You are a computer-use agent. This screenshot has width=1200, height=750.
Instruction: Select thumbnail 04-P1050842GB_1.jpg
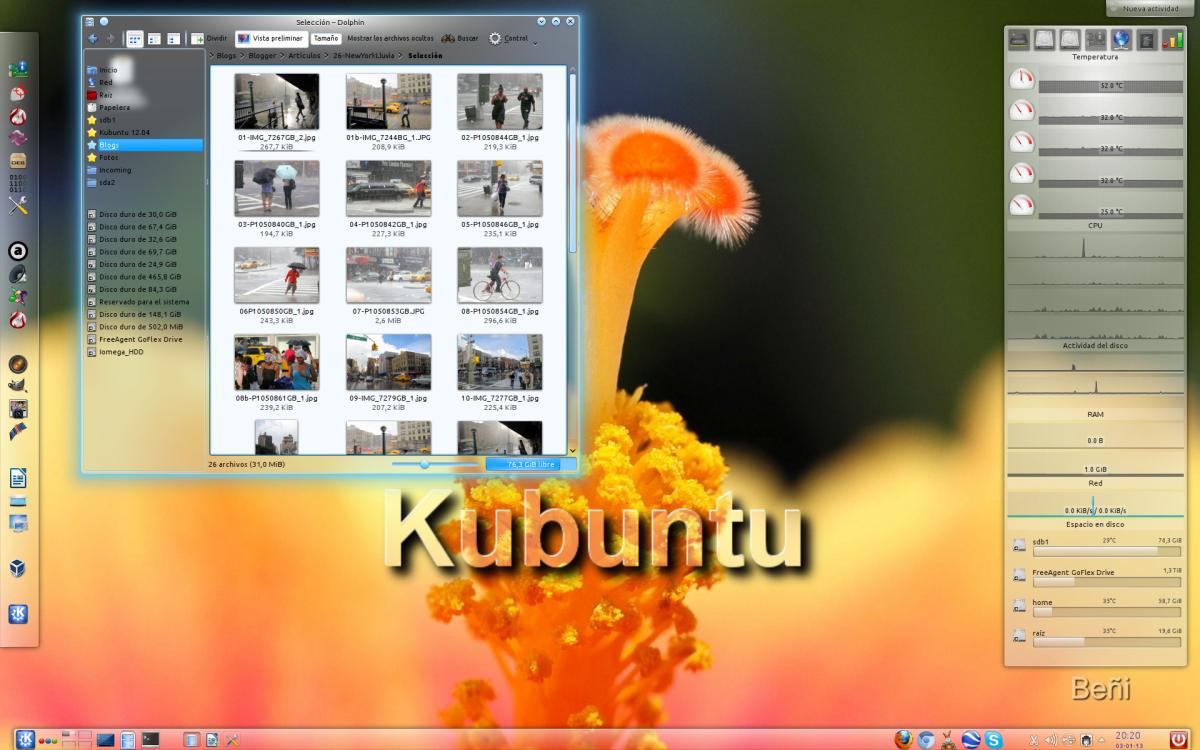coord(388,188)
